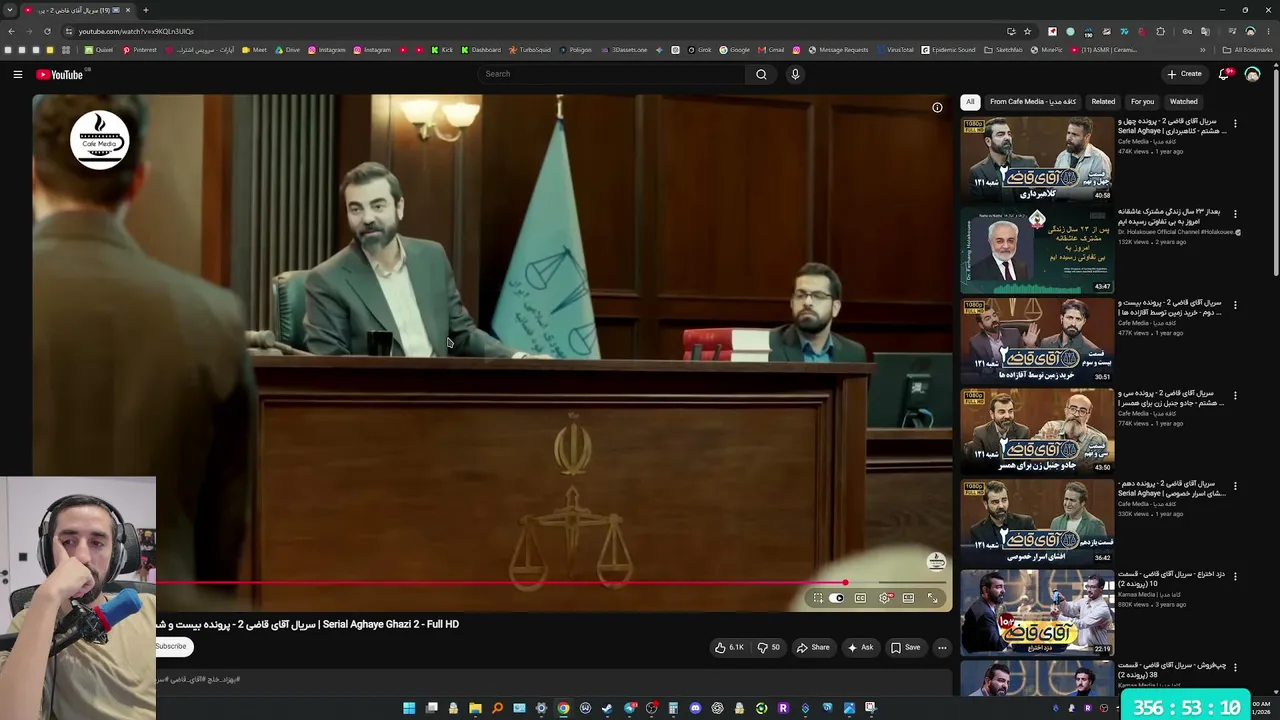Open the 36:42 suggested video thumbnail
The width and height of the screenshot is (1280, 720).
[x=1037, y=521]
